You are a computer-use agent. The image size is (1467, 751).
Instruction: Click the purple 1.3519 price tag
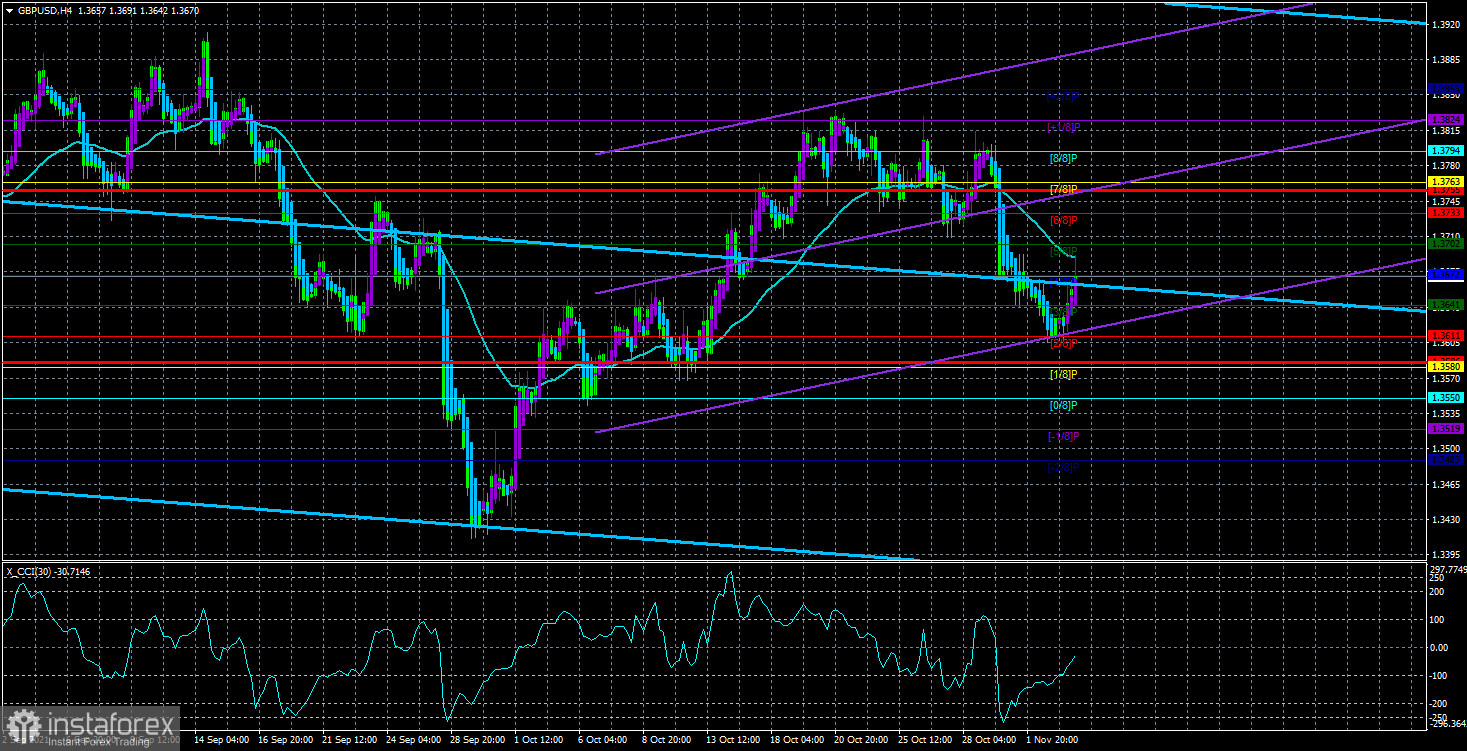1447,428
